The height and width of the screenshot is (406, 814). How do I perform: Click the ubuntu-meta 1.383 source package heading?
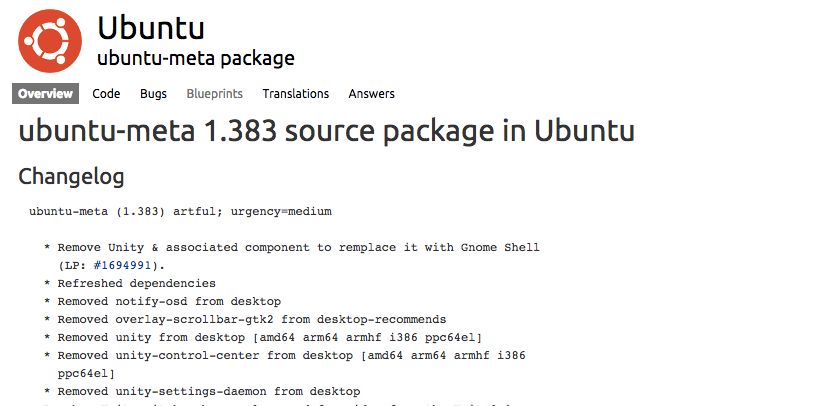pos(326,132)
